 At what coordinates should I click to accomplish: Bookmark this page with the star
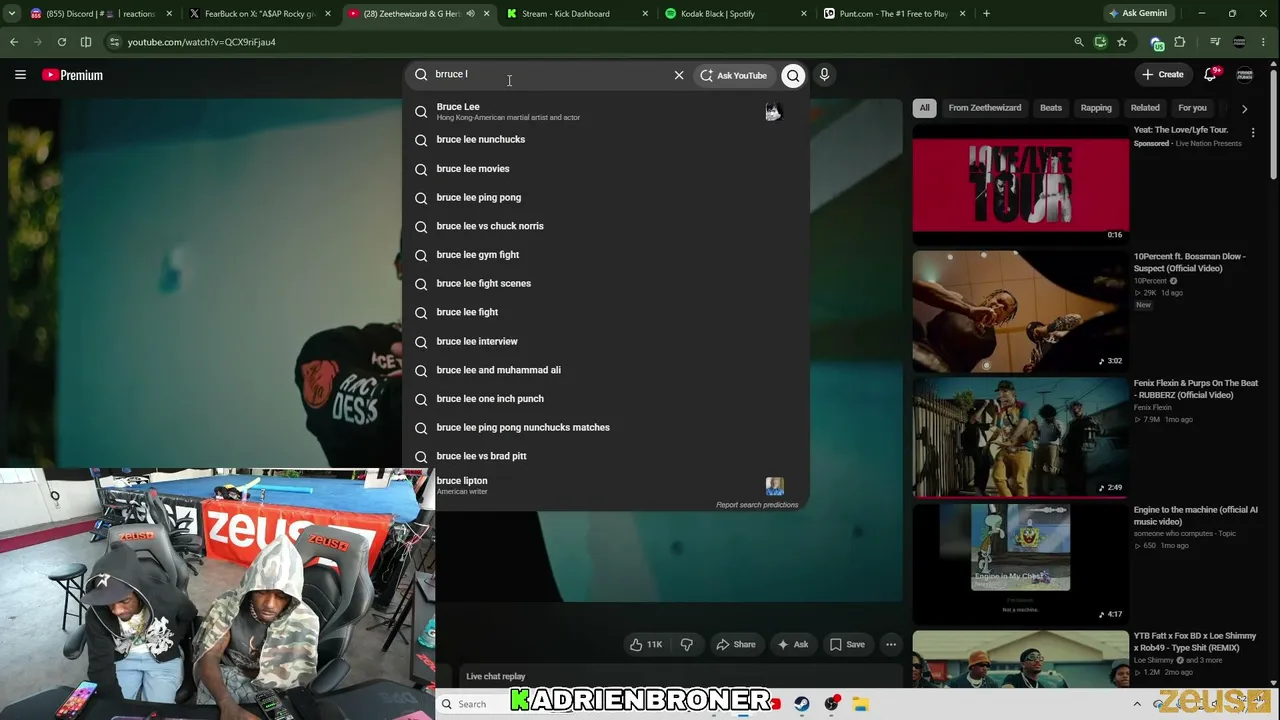pos(1122,42)
